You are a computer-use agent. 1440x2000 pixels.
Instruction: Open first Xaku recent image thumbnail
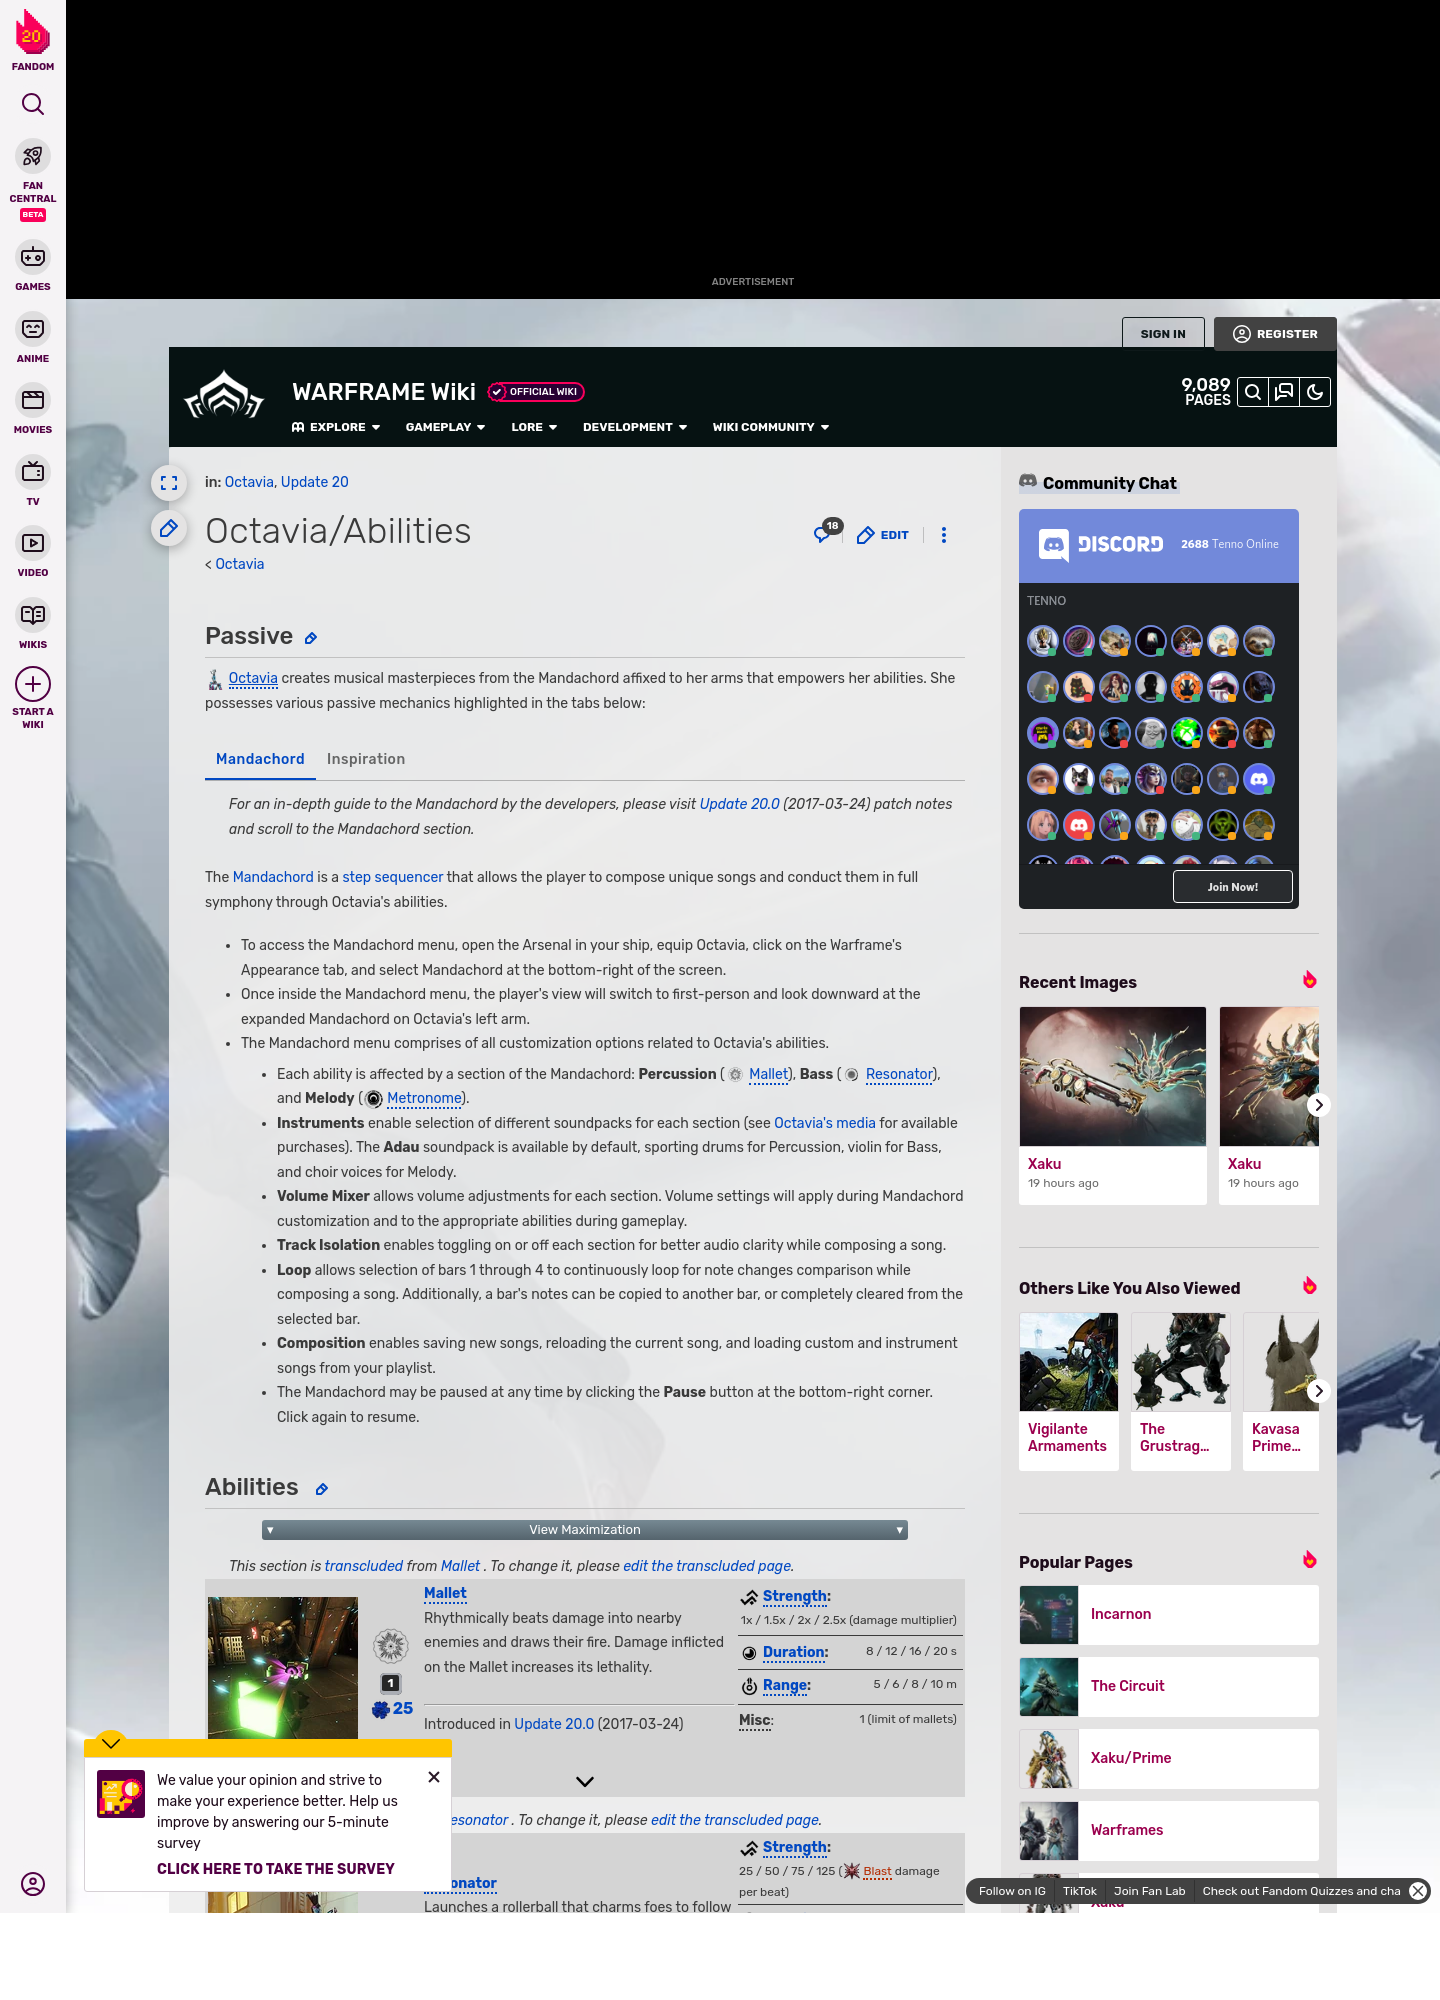coord(1113,1076)
